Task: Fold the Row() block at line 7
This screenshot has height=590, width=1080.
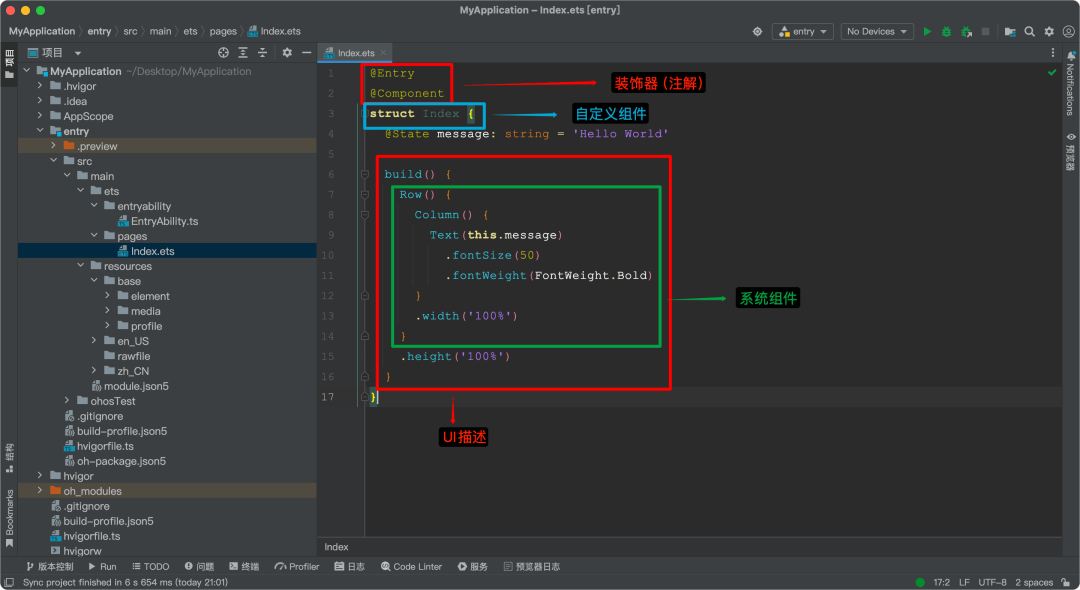Action: [365, 195]
